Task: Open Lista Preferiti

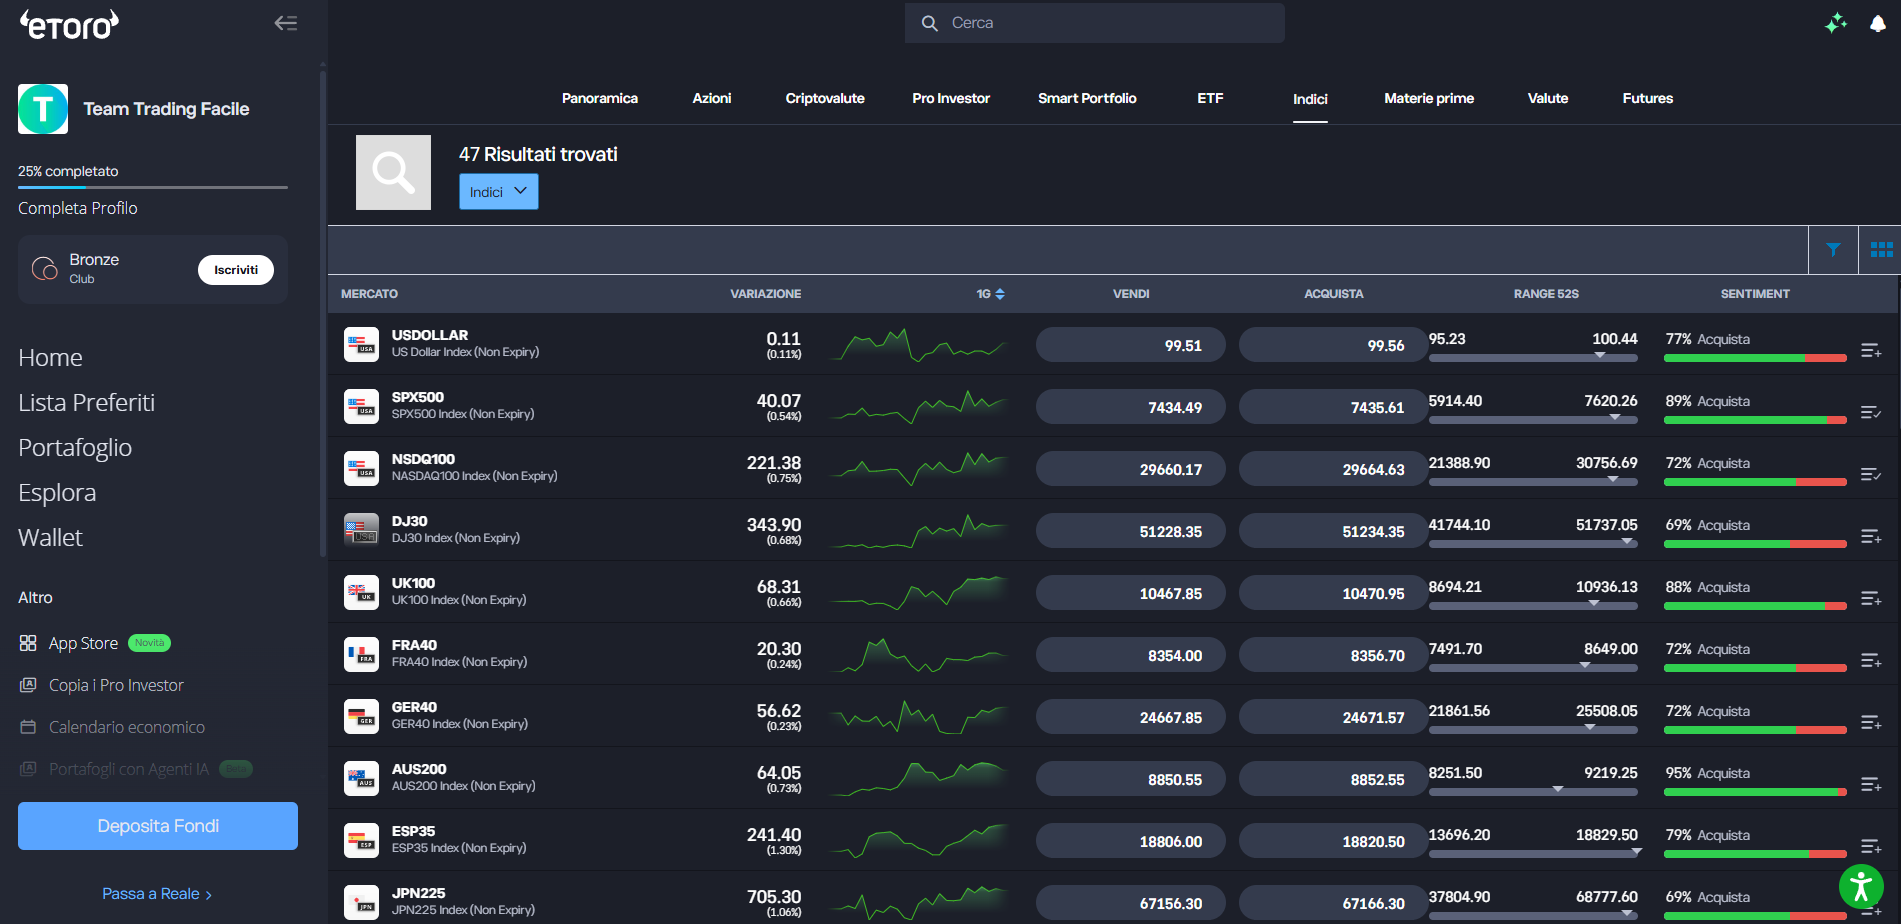Action: [x=86, y=403]
